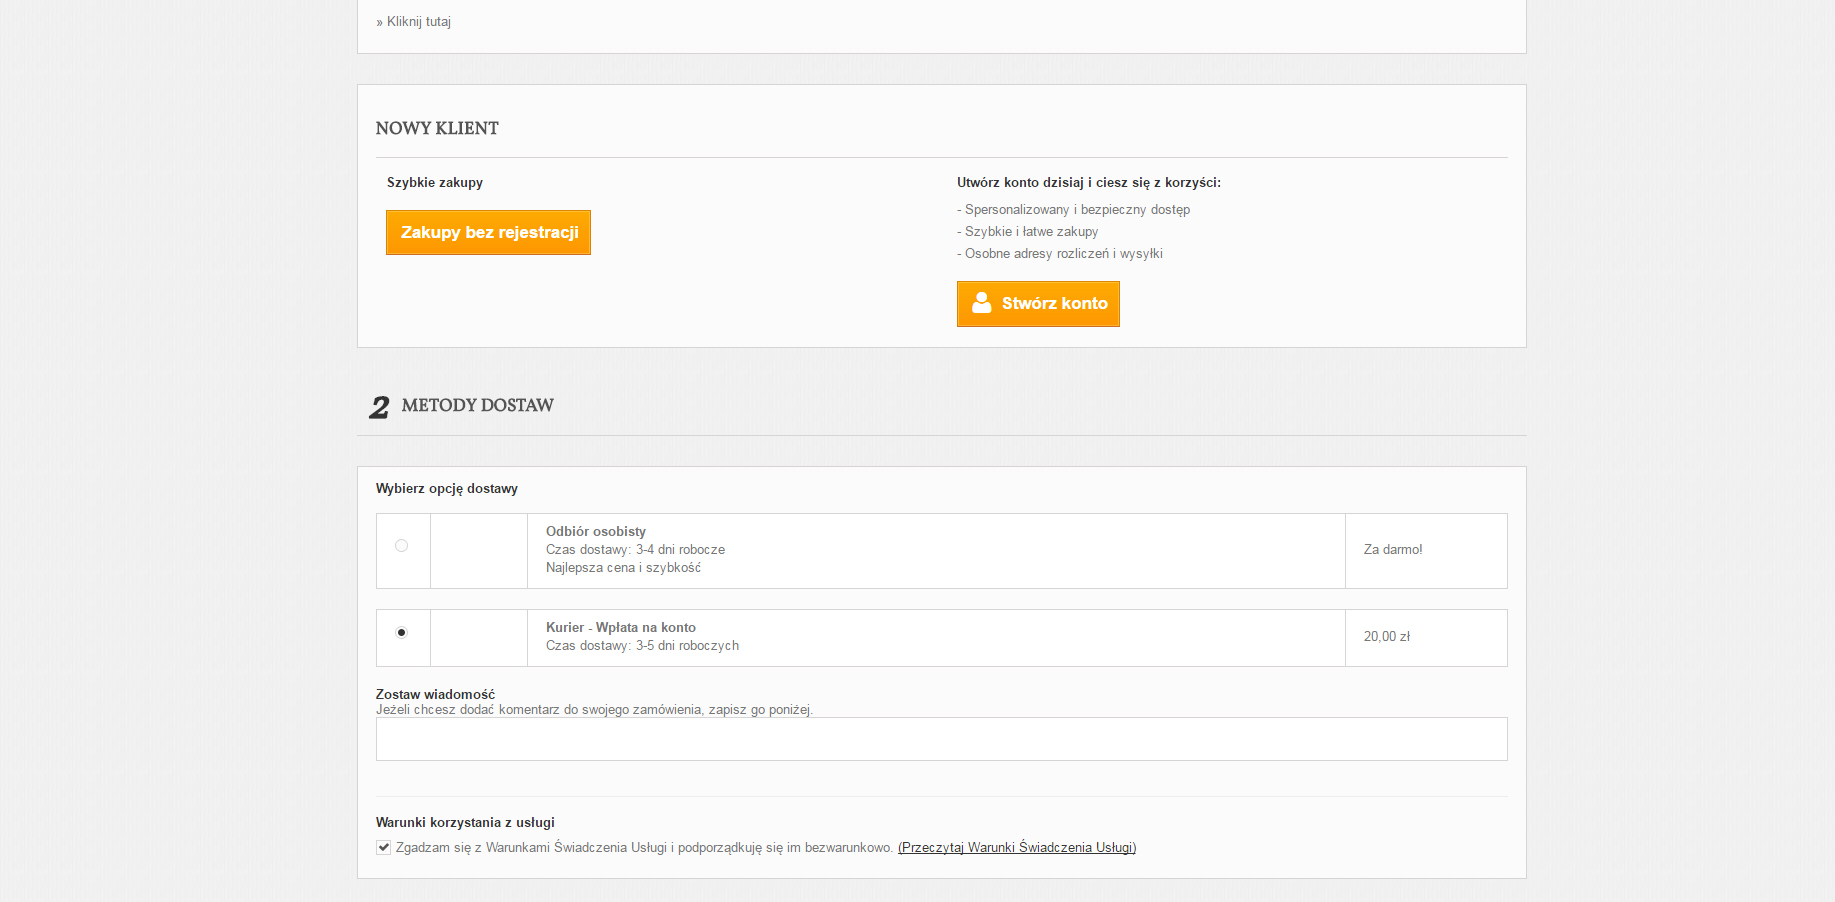Click the user icon on Stwórz konto

coord(982,303)
